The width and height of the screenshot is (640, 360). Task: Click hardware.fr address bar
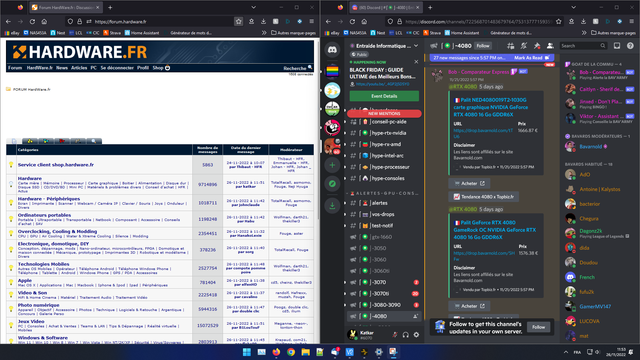155,22
